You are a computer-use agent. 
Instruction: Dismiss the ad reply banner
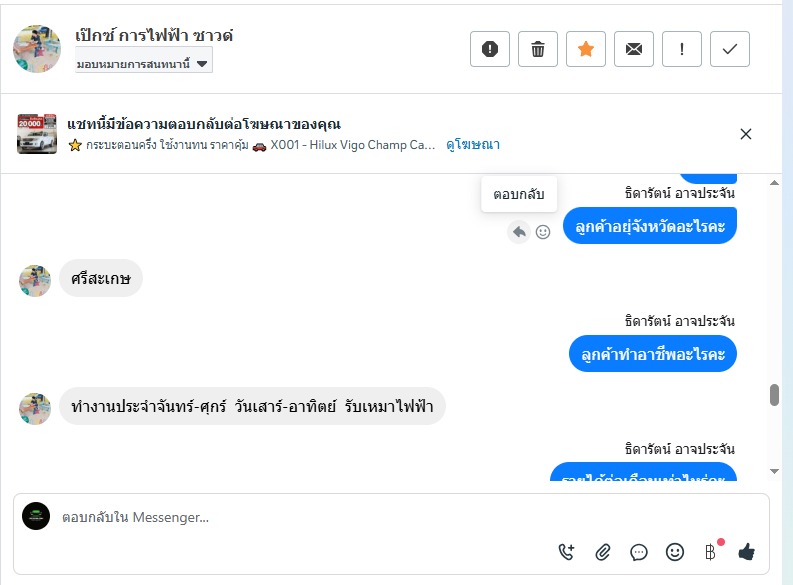point(745,134)
